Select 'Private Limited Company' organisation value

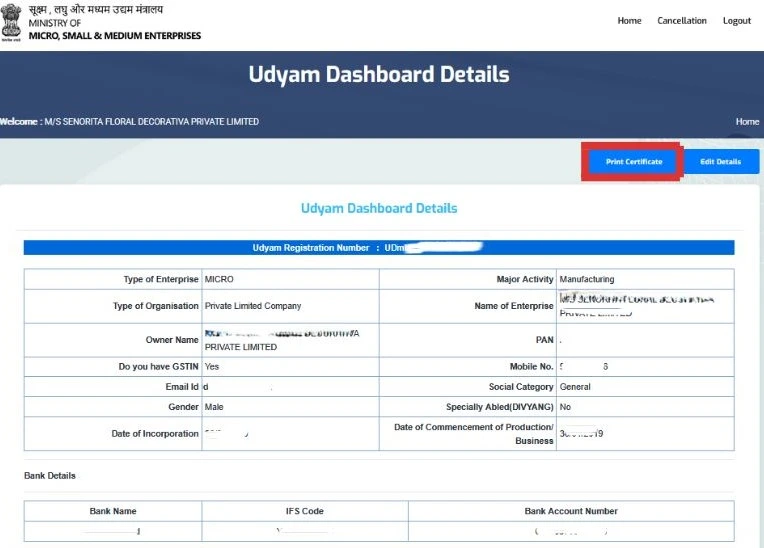point(253,306)
